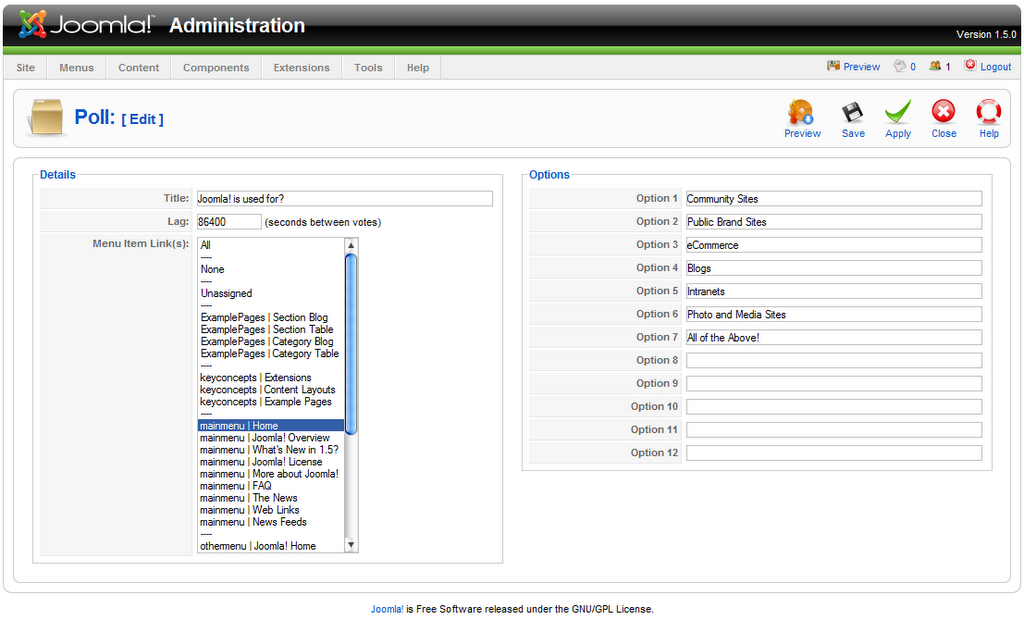
Task: Select 'Unassigned' in the menu item list
Action: point(271,293)
